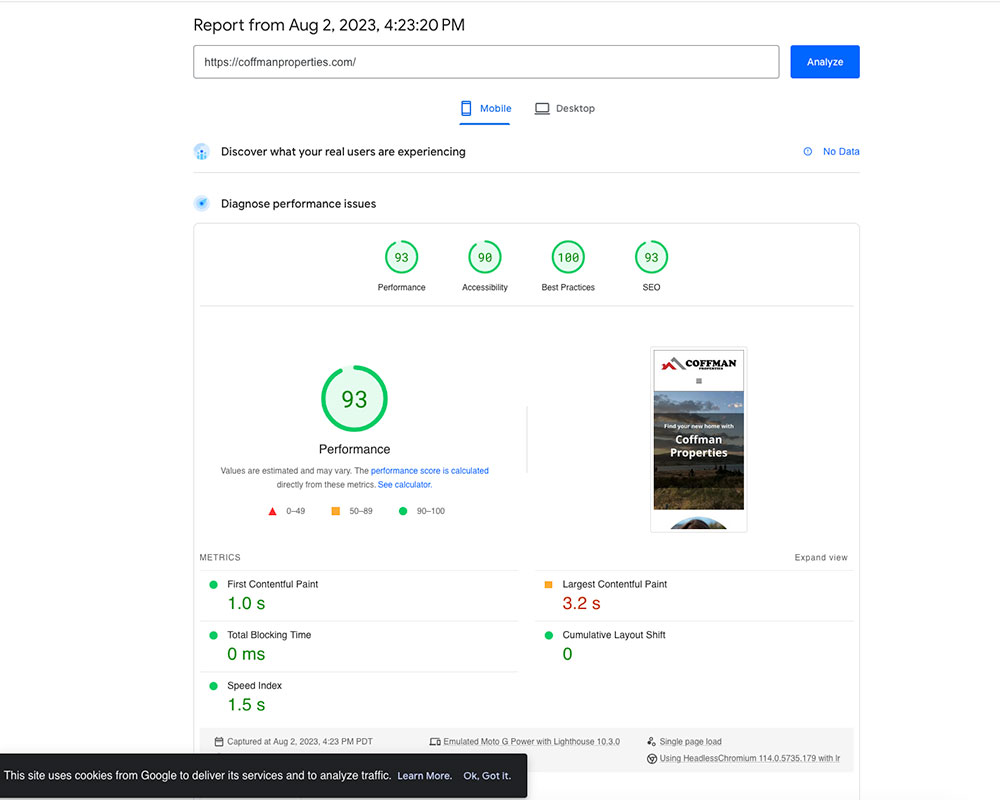1000x800 pixels.
Task: Click the Coffman Properties page screenshot thumbnail
Action: (x=698, y=440)
